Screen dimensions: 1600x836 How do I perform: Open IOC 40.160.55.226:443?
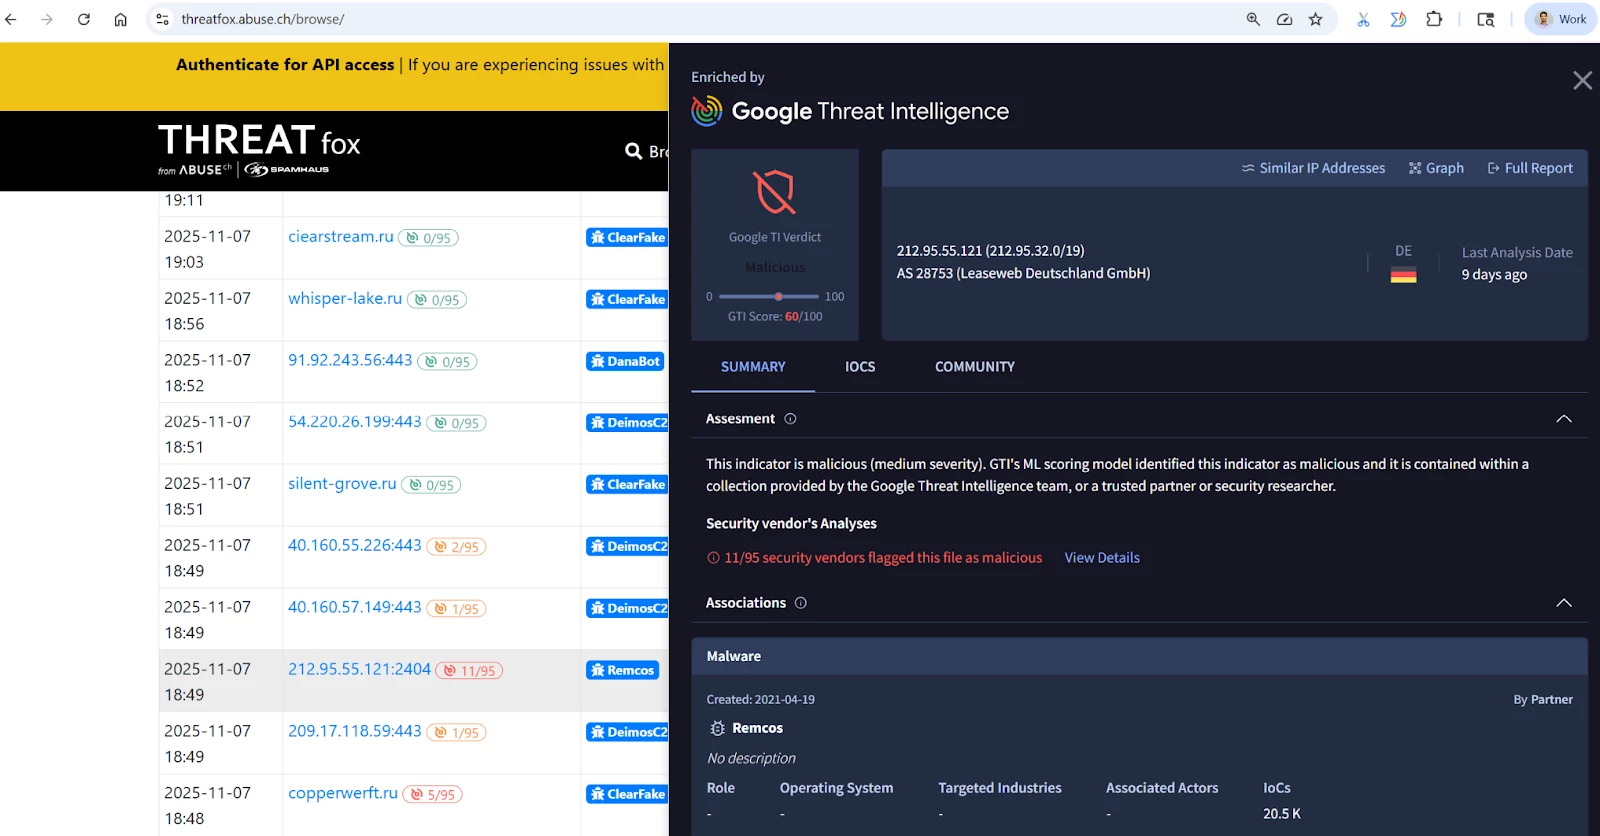coord(355,546)
